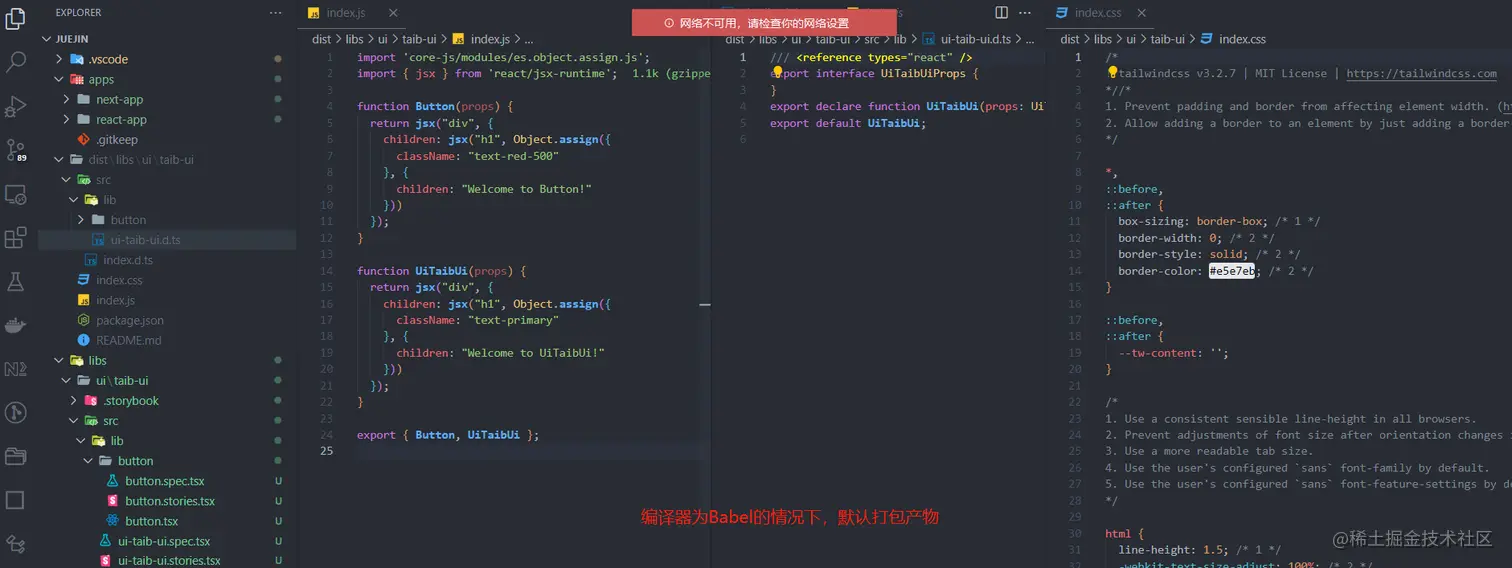This screenshot has width=1512, height=568.
Task: Expand the .vscode folder
Action: coord(60,59)
